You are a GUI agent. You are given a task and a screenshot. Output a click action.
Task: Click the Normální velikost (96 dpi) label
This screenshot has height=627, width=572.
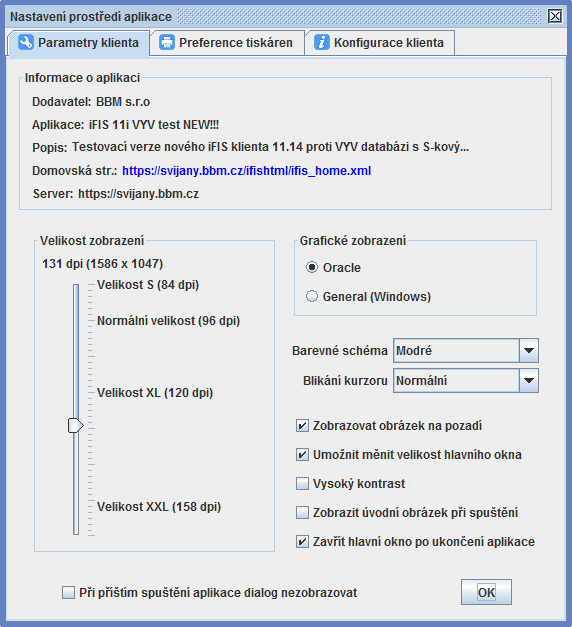(168, 321)
